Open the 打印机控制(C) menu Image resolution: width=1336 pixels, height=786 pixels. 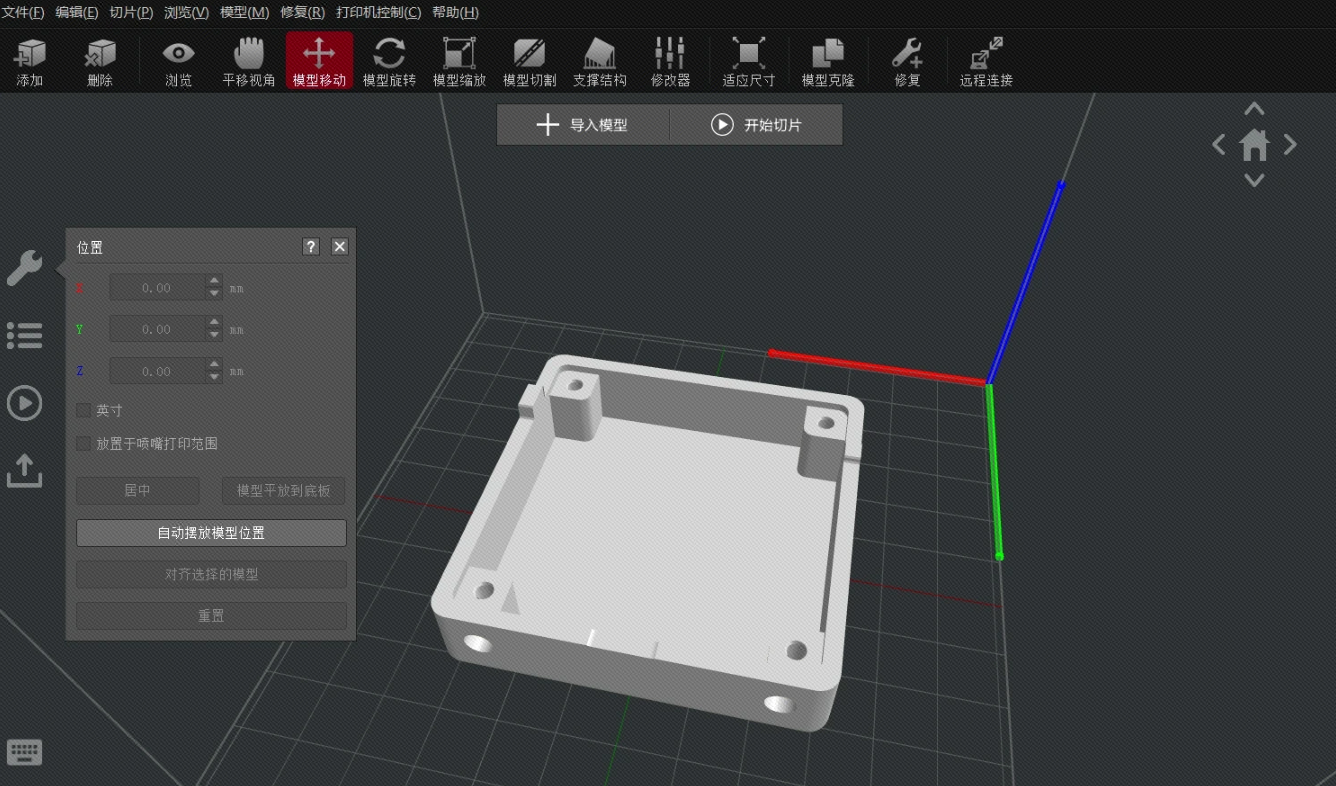pos(379,12)
